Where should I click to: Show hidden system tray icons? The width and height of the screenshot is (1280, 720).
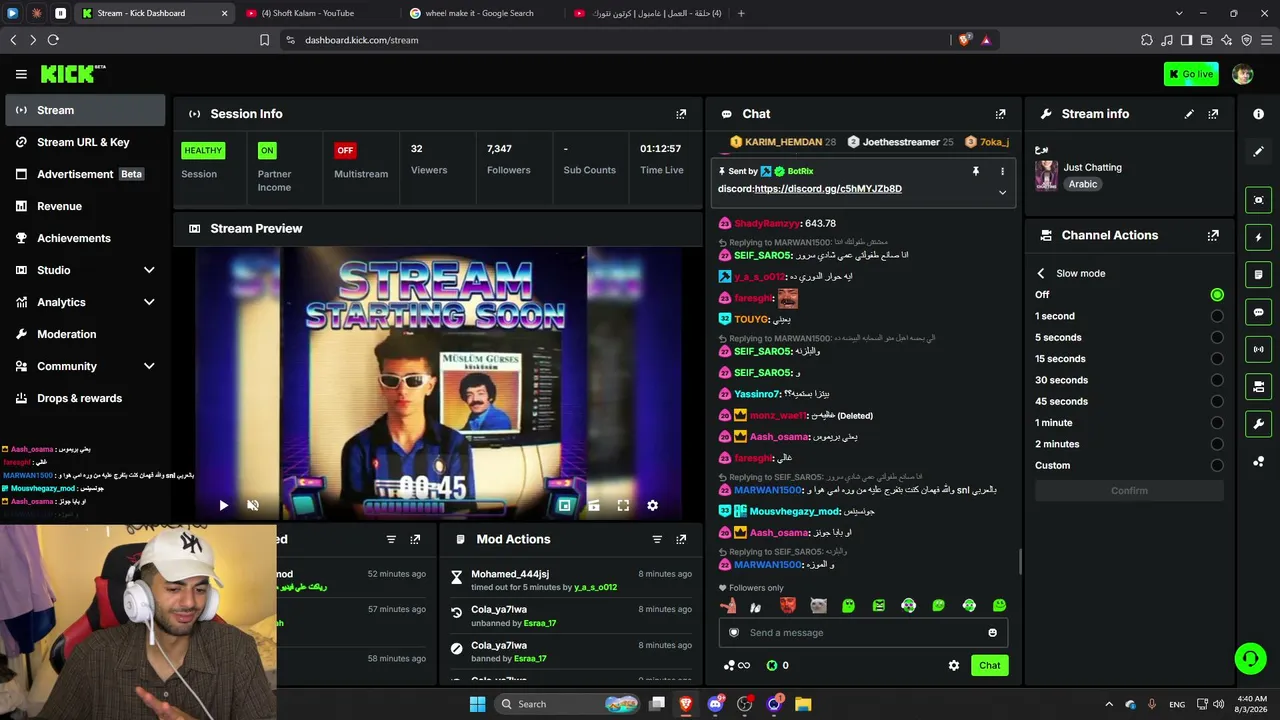(x=1108, y=704)
